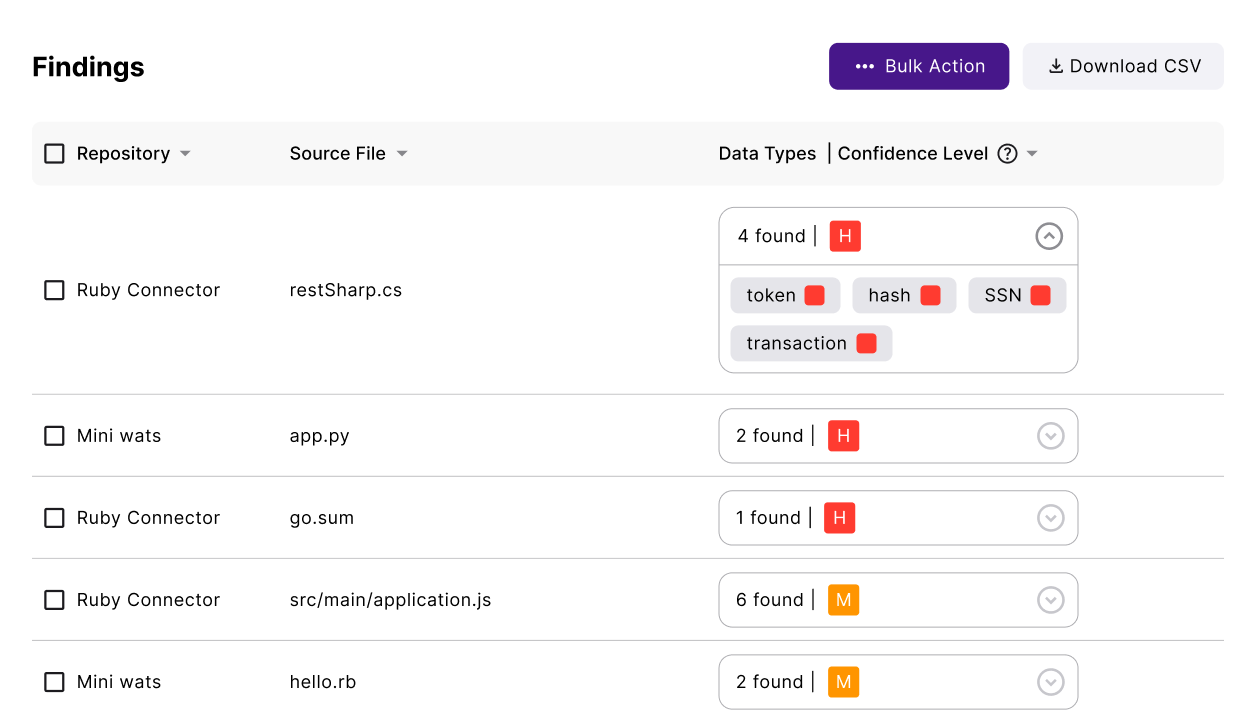The image size is (1256, 723).
Task: Click the Source File header label
Action: (x=337, y=153)
